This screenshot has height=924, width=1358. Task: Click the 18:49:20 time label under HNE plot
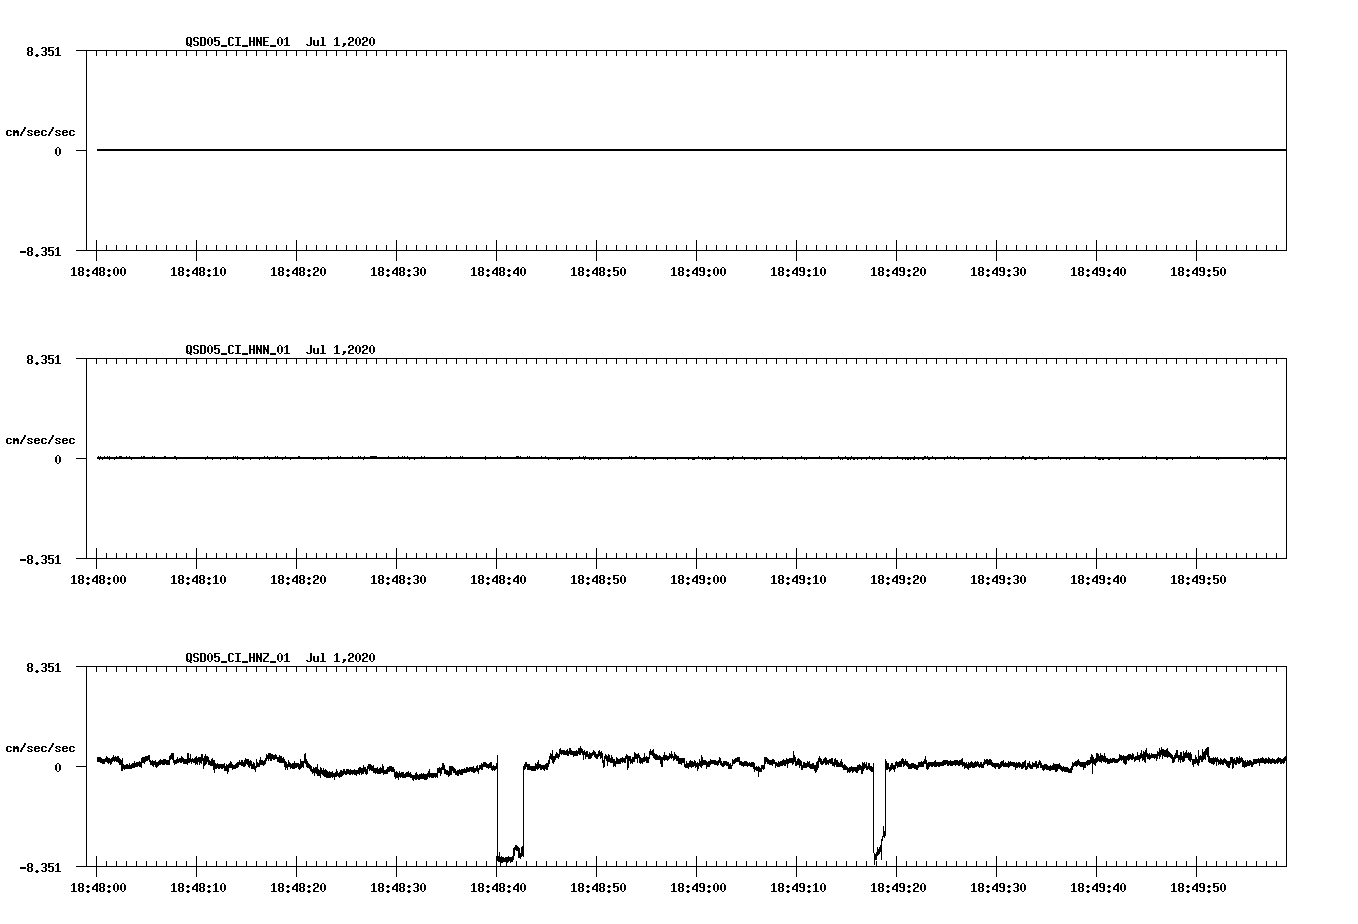click(x=898, y=272)
